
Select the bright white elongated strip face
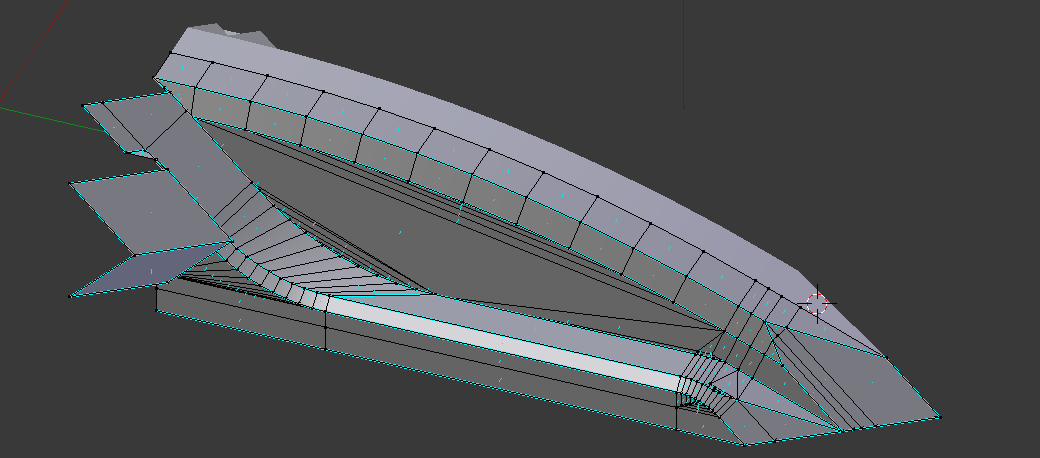click(x=504, y=343)
